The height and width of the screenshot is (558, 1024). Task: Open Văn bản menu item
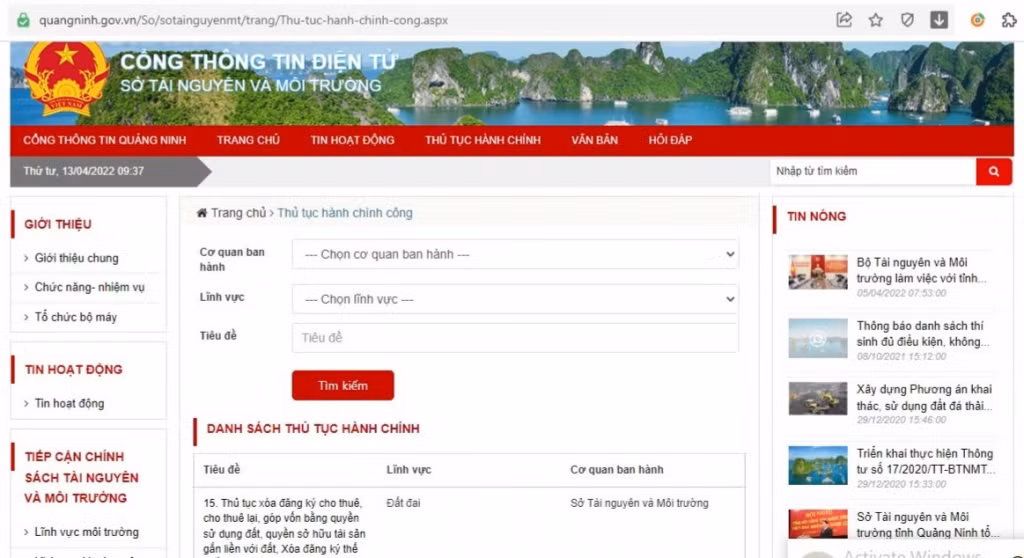594,140
